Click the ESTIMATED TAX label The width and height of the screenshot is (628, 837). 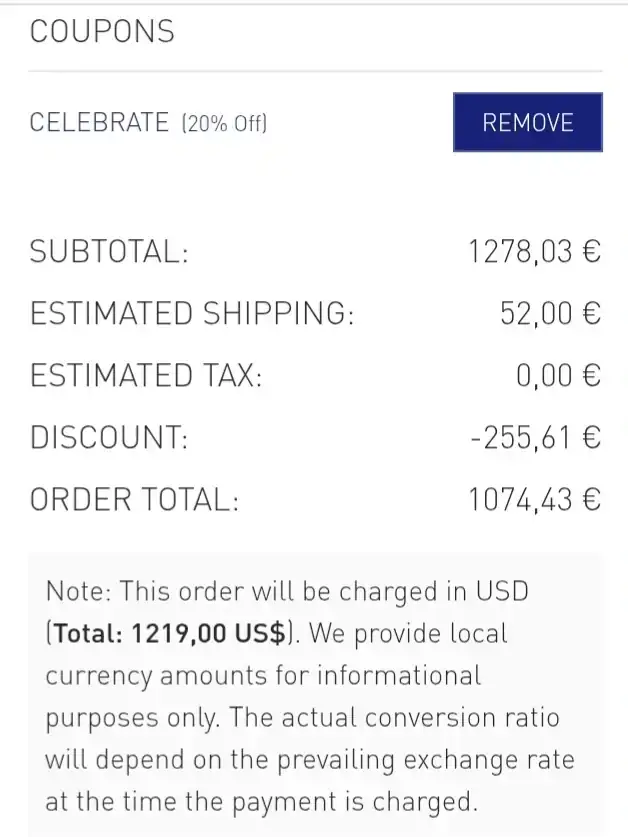[146, 376]
